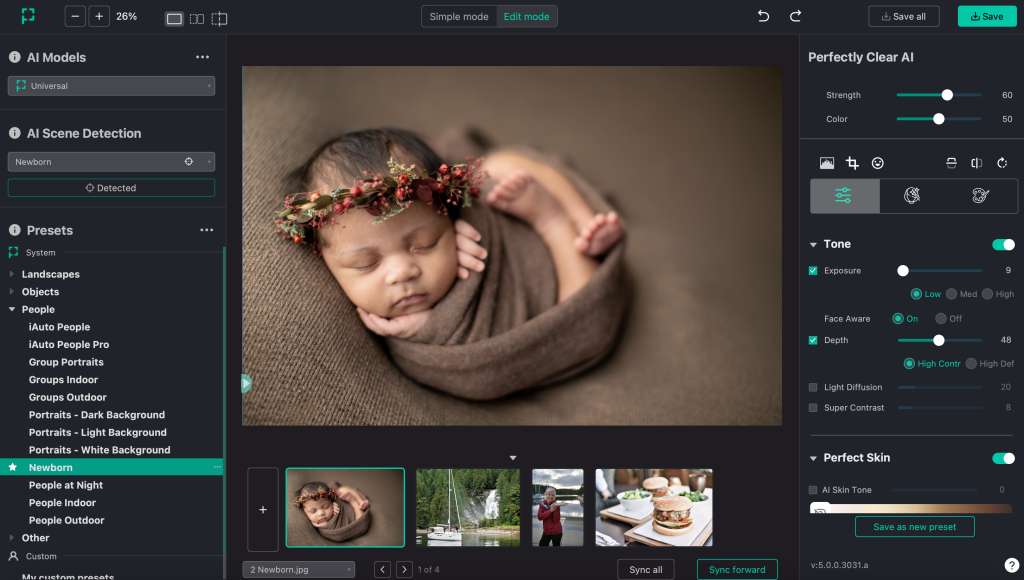Viewport: 1024px width, 580px height.
Task: Click the Save as new preset button
Action: 914,527
